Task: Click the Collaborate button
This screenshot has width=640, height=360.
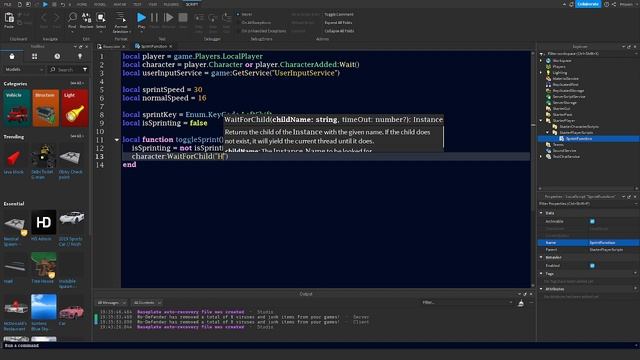Action: (588, 4)
